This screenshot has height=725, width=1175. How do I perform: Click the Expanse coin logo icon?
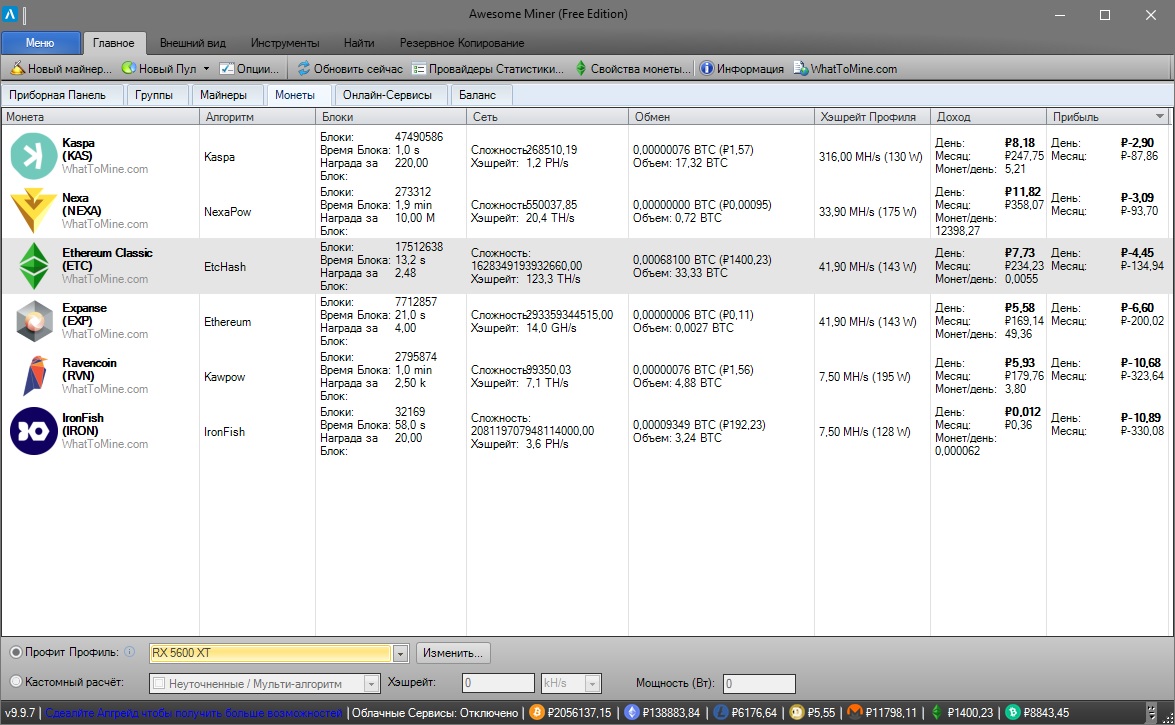pyautogui.click(x=34, y=321)
